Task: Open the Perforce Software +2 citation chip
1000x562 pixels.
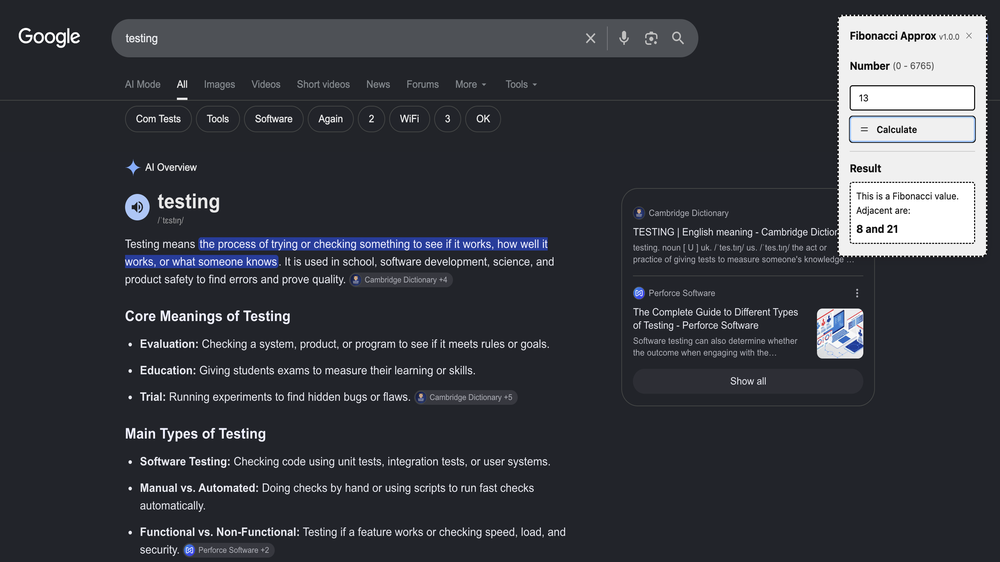Action: click(x=228, y=550)
